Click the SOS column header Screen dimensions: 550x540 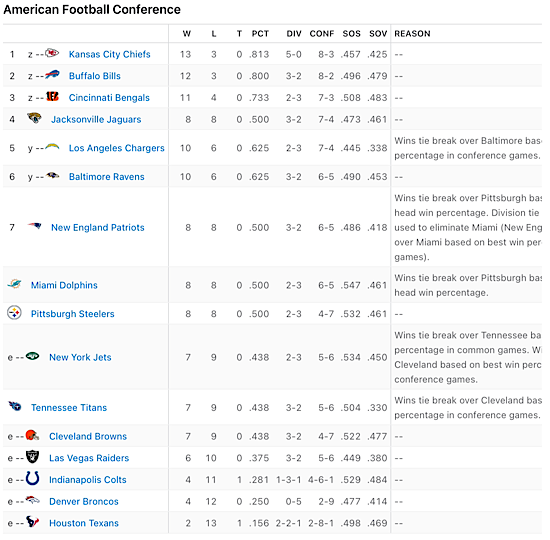[351, 34]
